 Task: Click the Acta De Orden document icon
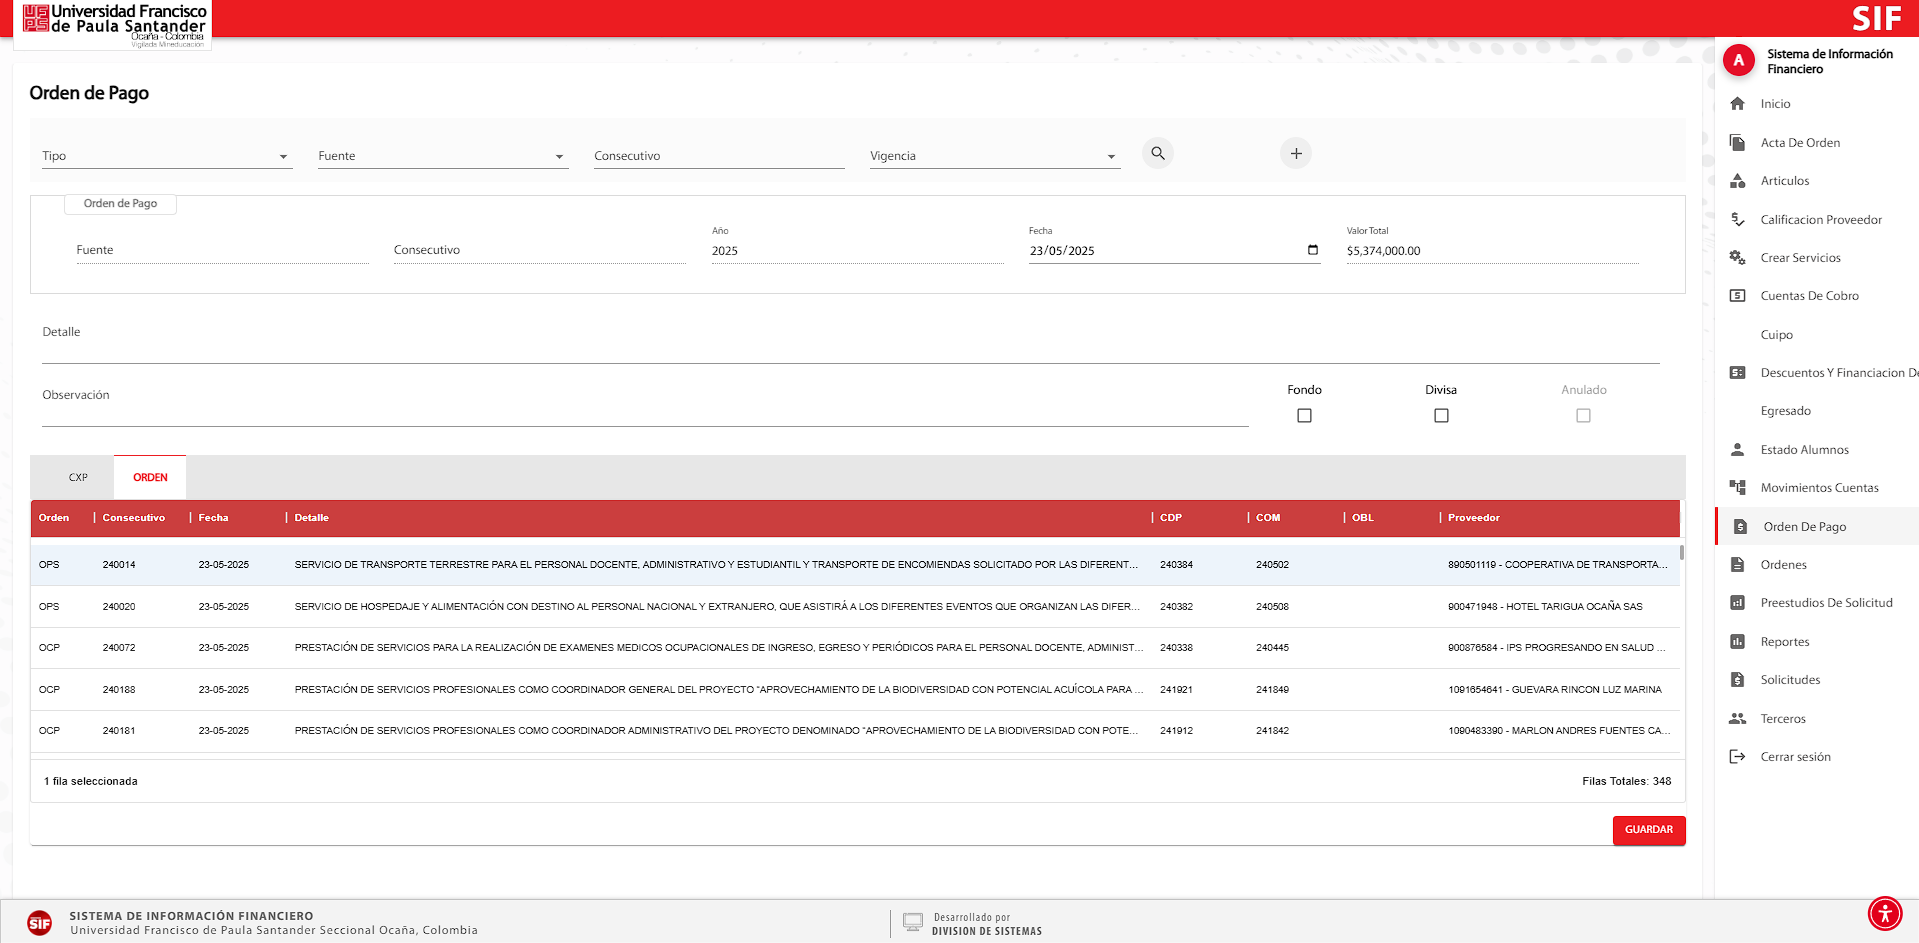coord(1738,142)
